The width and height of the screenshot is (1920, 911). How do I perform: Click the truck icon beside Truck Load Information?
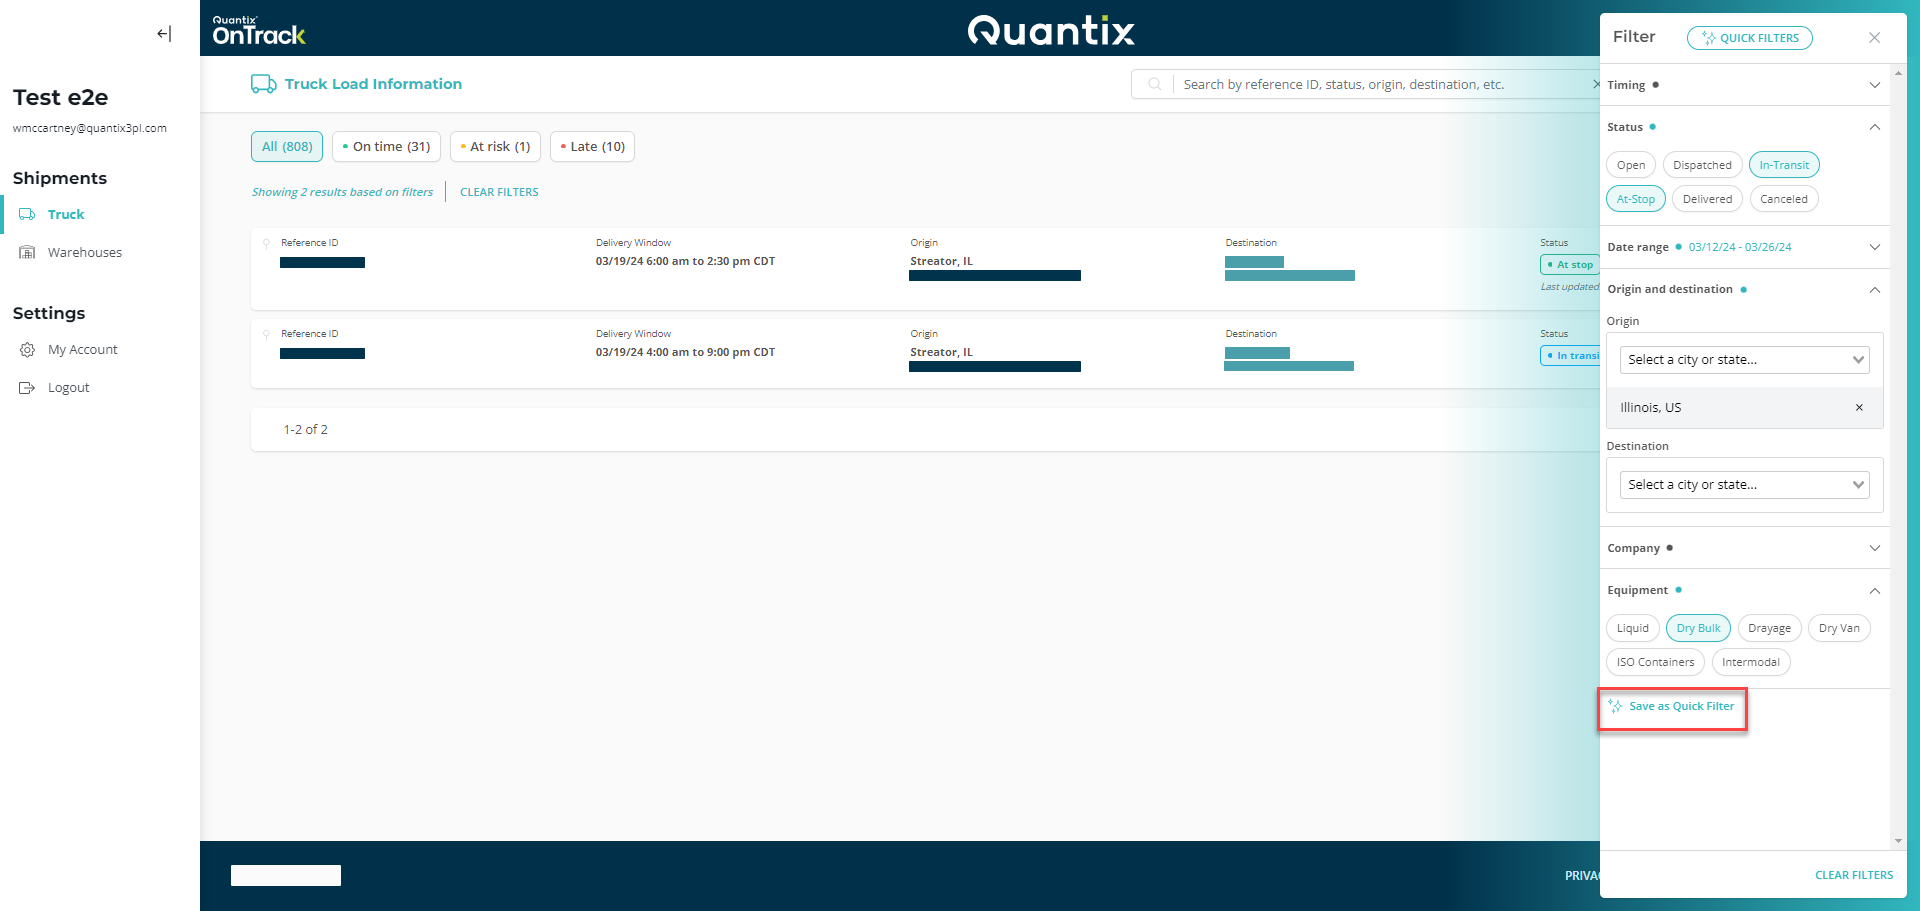tap(263, 84)
